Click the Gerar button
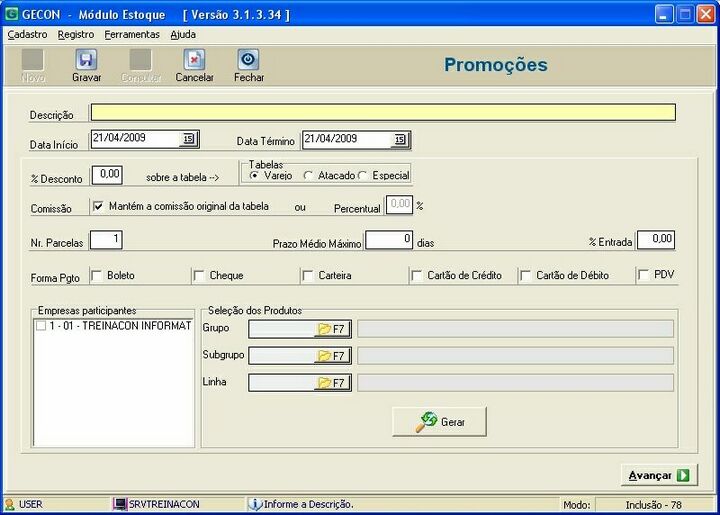 point(439,421)
